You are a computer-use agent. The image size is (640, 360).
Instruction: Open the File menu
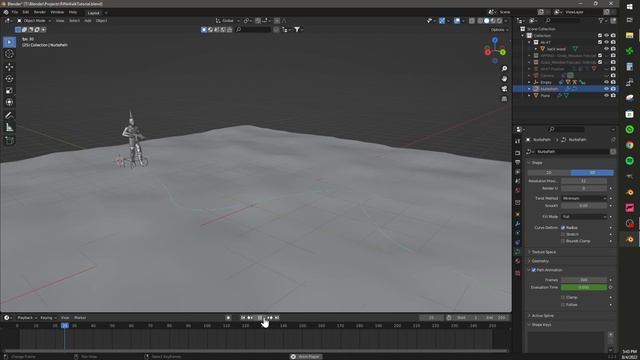[15, 12]
